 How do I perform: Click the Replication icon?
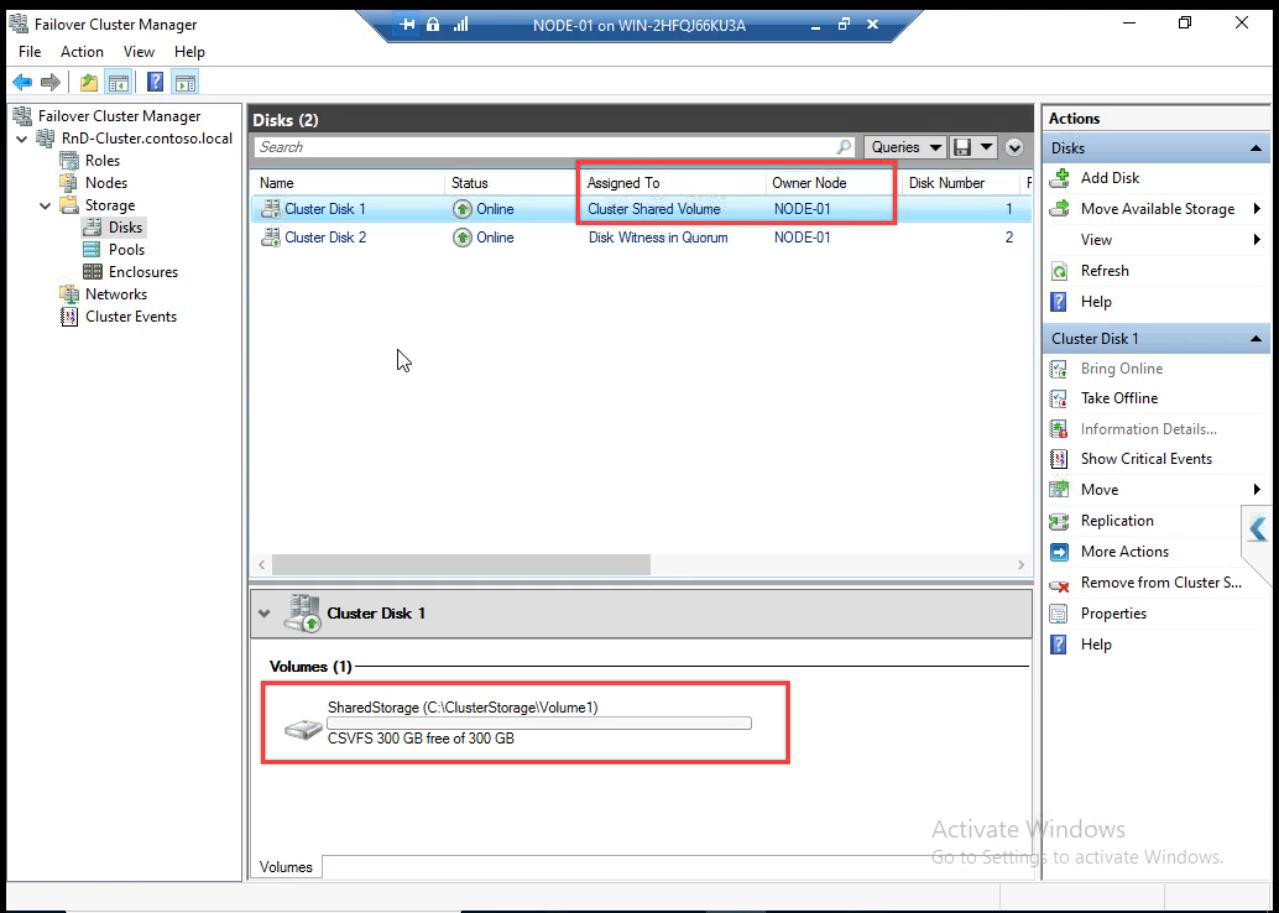(1059, 521)
